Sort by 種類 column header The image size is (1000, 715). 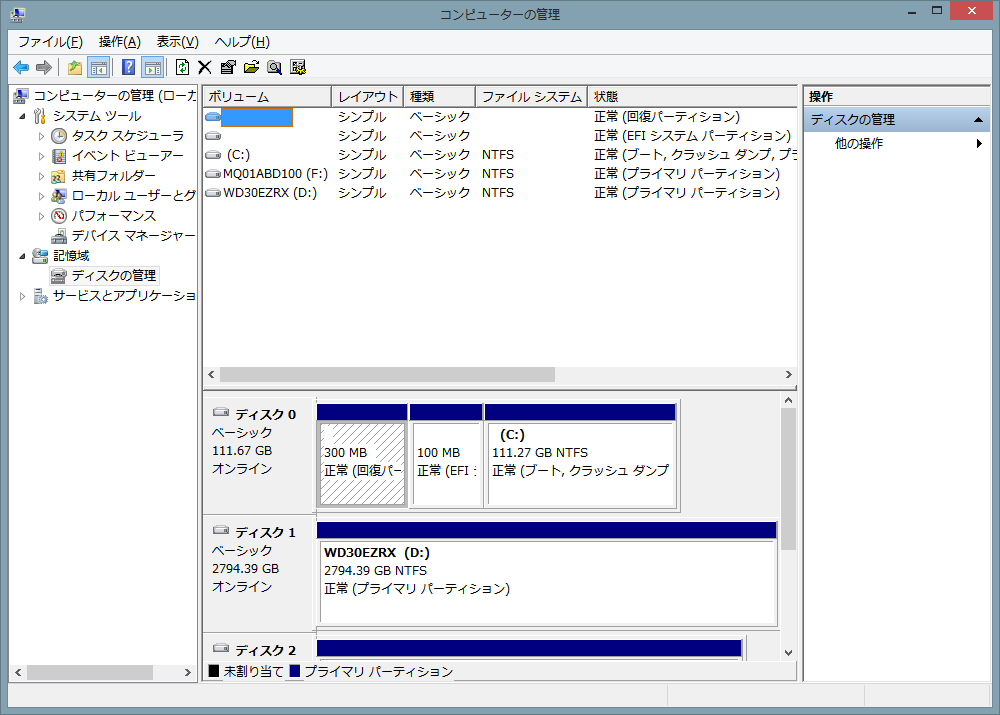[x=440, y=97]
